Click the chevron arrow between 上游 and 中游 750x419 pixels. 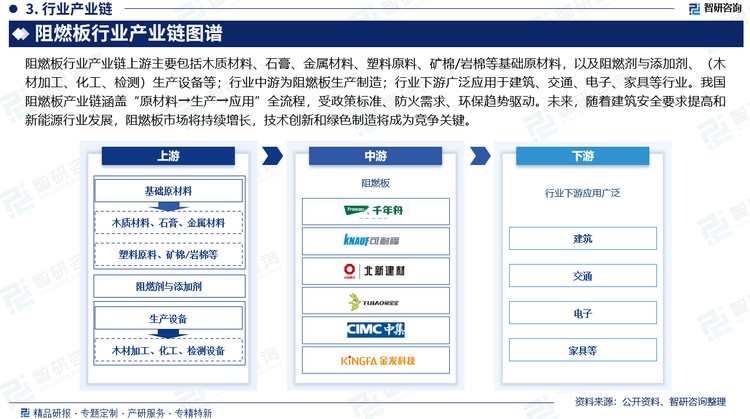272,156
